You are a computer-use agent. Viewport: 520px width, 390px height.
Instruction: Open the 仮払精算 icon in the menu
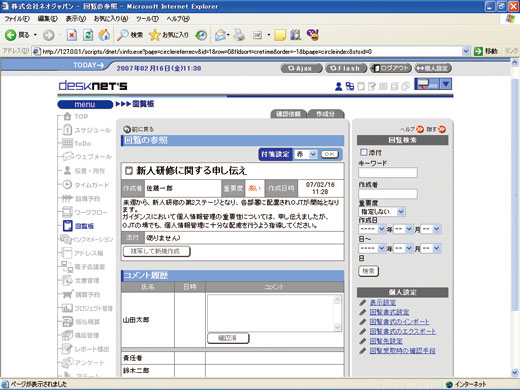68,321
